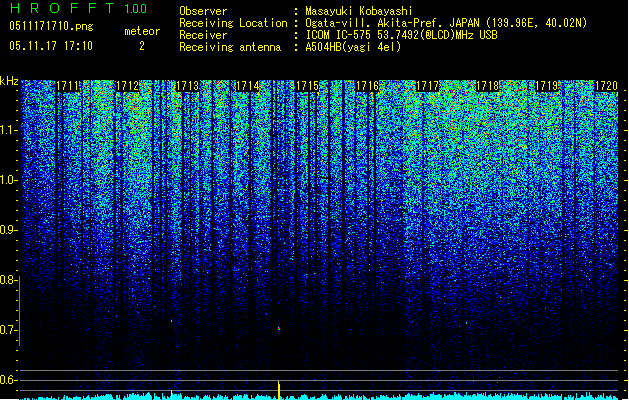The width and height of the screenshot is (629, 400).
Task: Click the 1712 time marker
Action: tap(128, 86)
